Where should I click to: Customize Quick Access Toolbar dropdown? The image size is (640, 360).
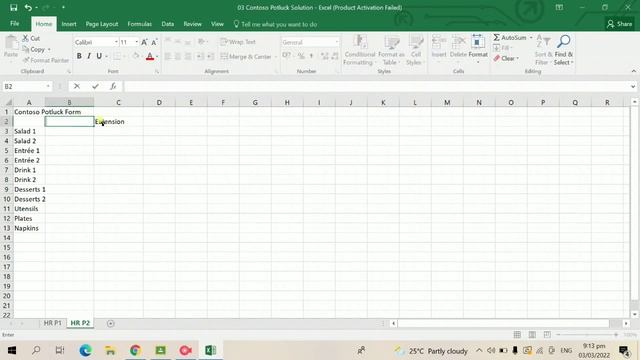pos(63,7)
